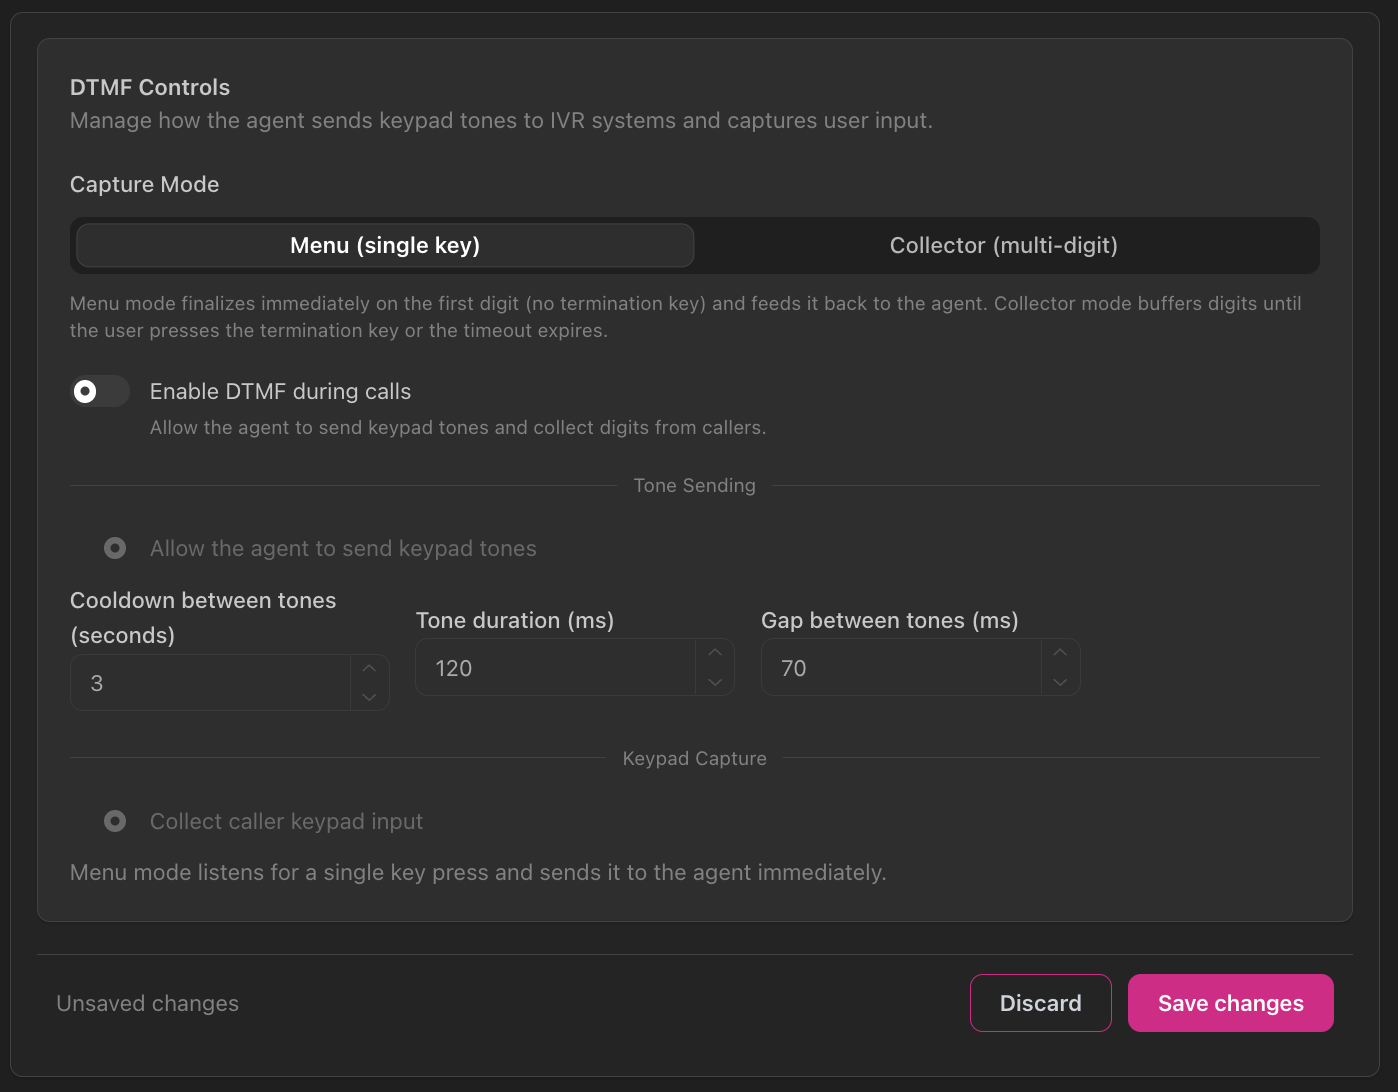Click the up arrow for Tone duration
Viewport: 1398px width, 1092px height.
(715, 652)
